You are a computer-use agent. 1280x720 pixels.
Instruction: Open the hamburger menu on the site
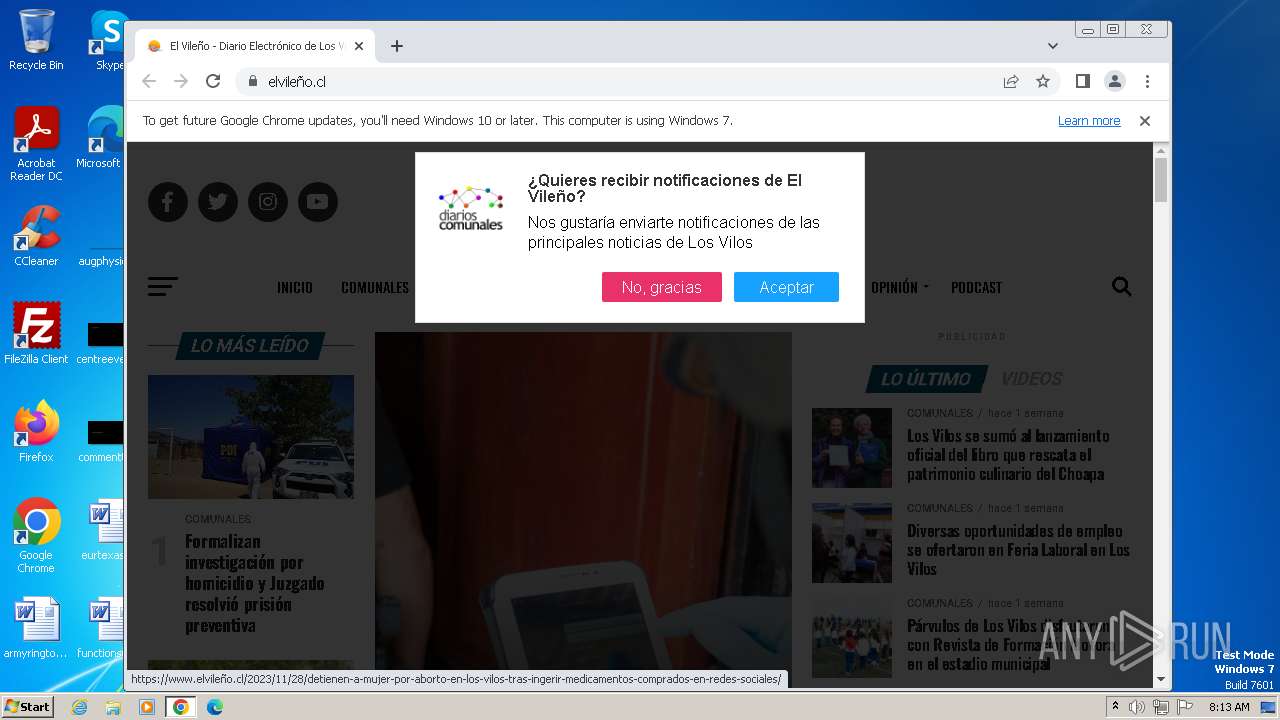[163, 287]
